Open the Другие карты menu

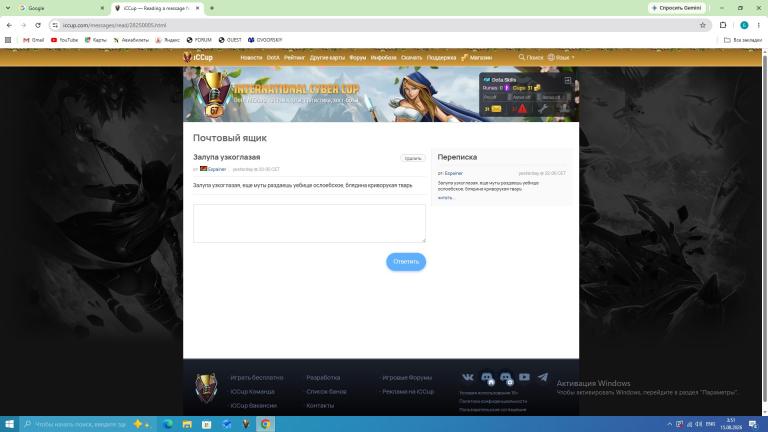pyautogui.click(x=327, y=58)
